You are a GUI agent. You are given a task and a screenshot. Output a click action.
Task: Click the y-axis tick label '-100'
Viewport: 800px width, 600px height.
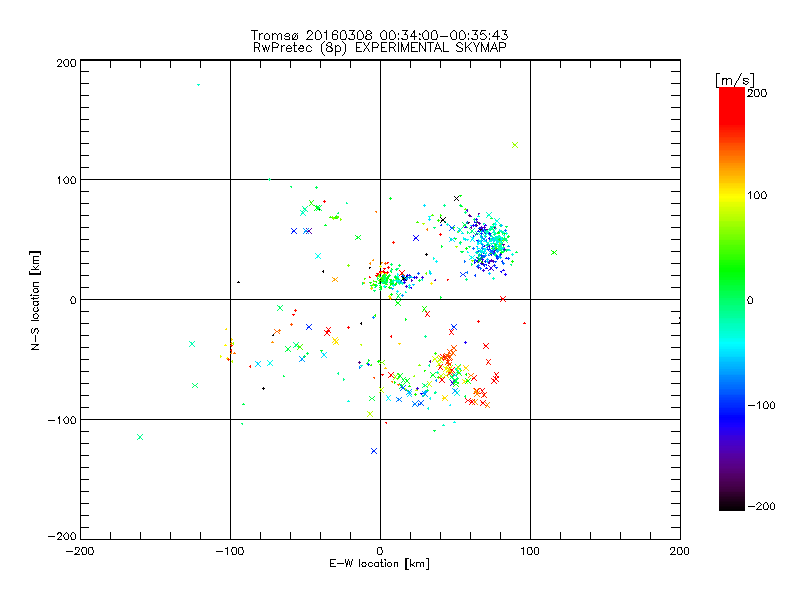[62, 420]
